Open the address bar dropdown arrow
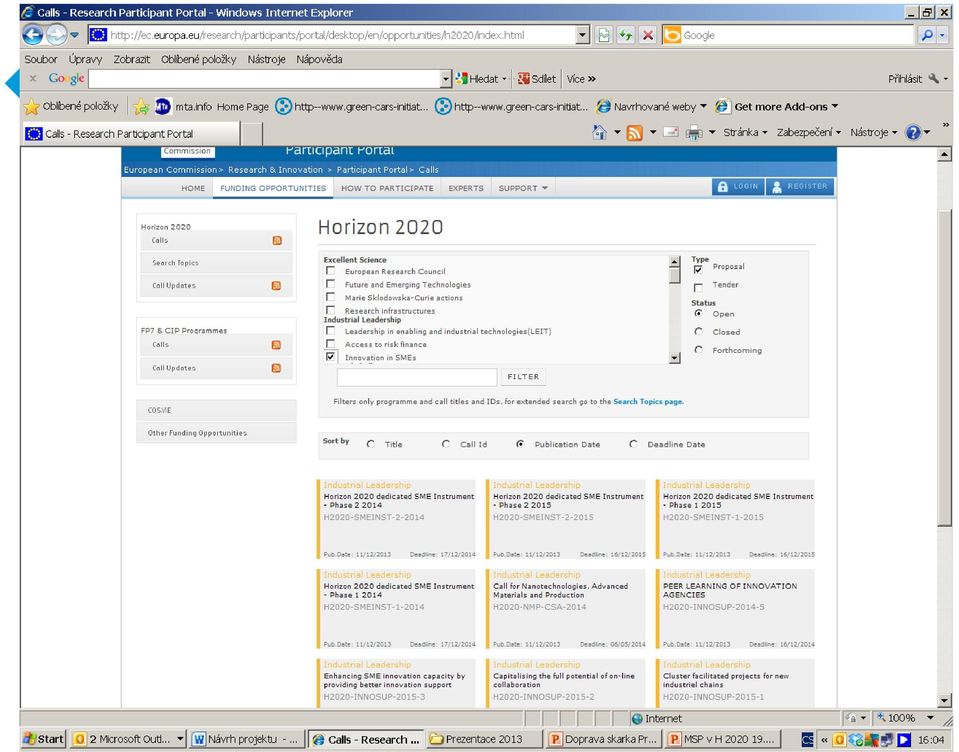This screenshot has height=752, width=959. (583, 35)
